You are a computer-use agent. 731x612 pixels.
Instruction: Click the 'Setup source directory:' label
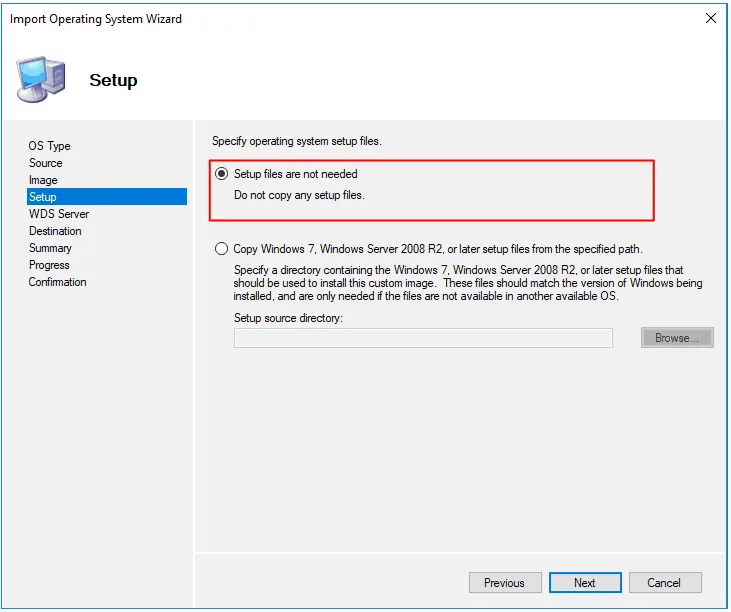(x=288, y=318)
